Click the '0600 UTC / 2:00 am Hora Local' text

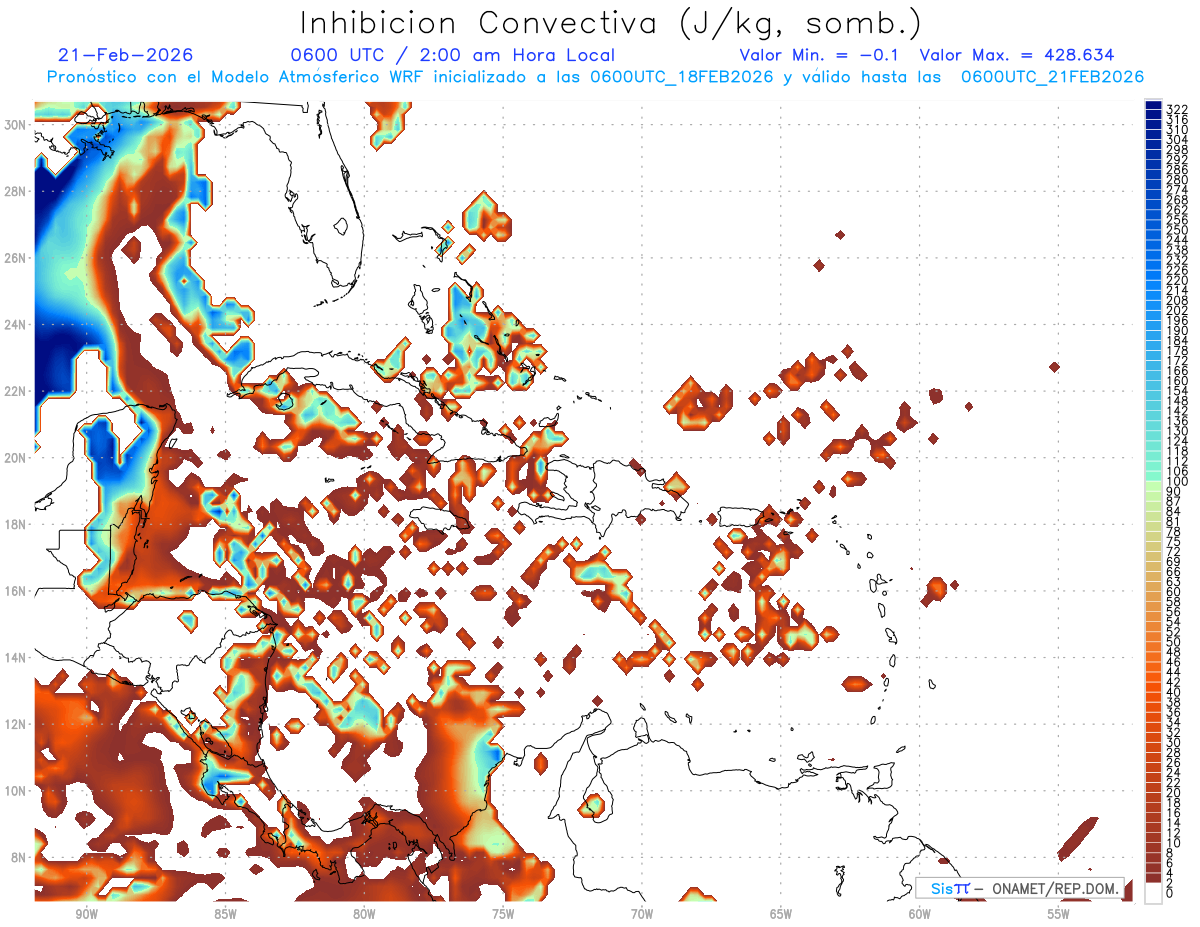coord(453,55)
